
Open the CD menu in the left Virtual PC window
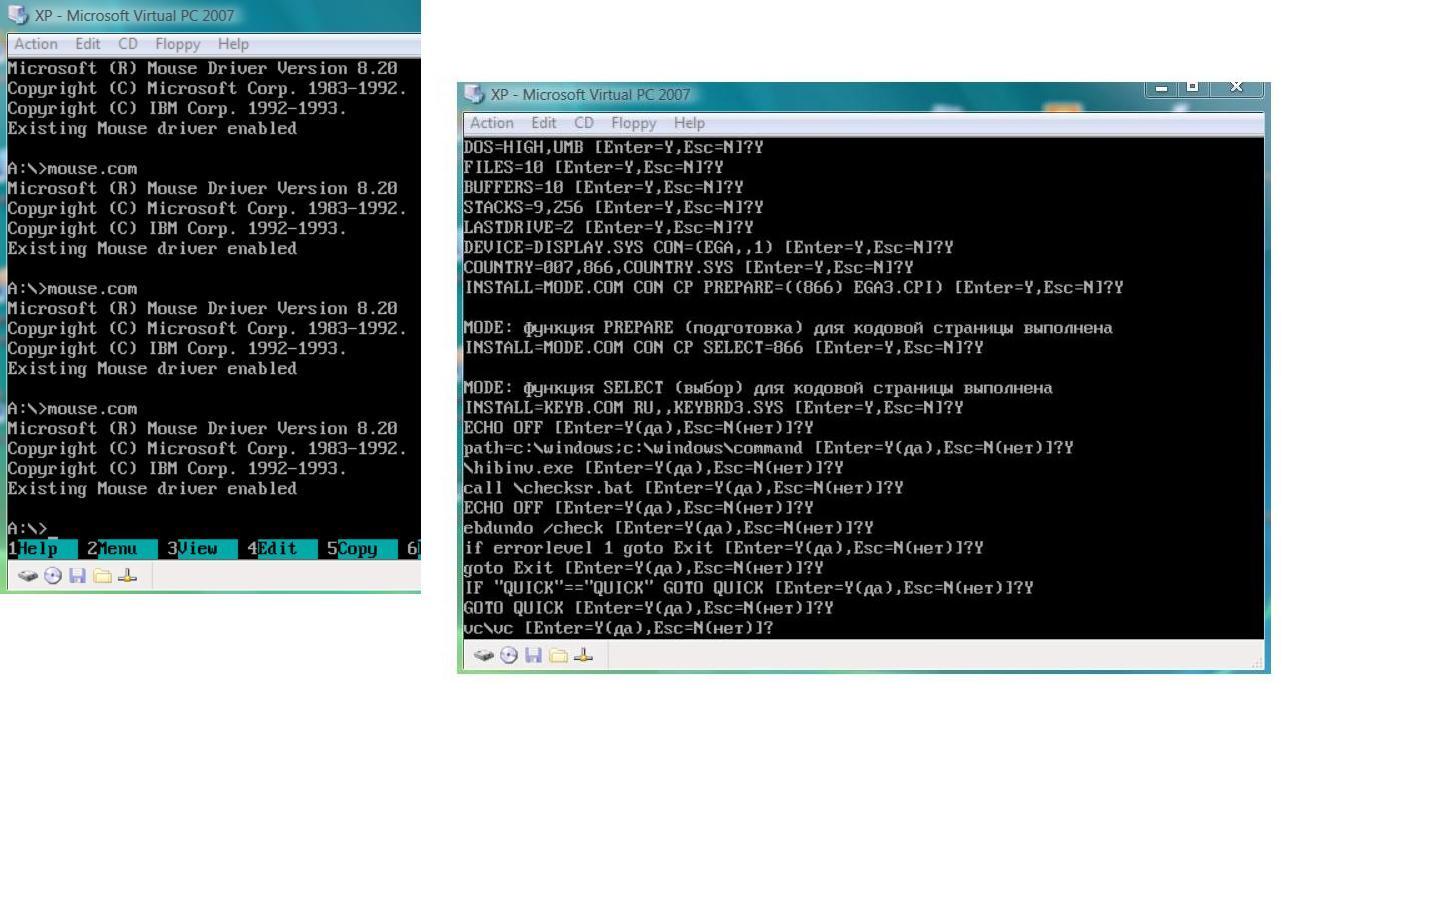point(128,44)
